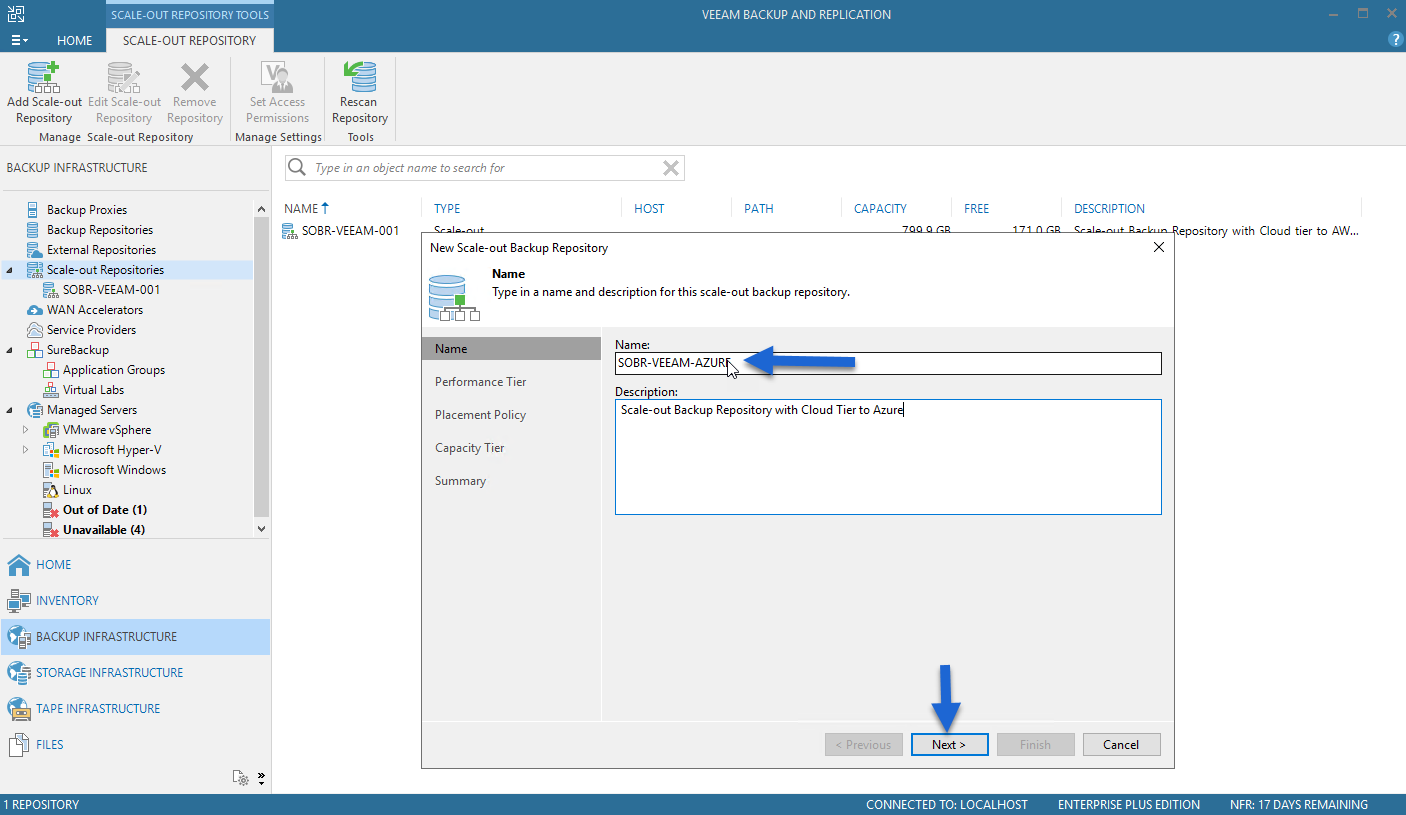Open the main application menu dropdown
Screen dimensions: 1406x815
pos(19,40)
